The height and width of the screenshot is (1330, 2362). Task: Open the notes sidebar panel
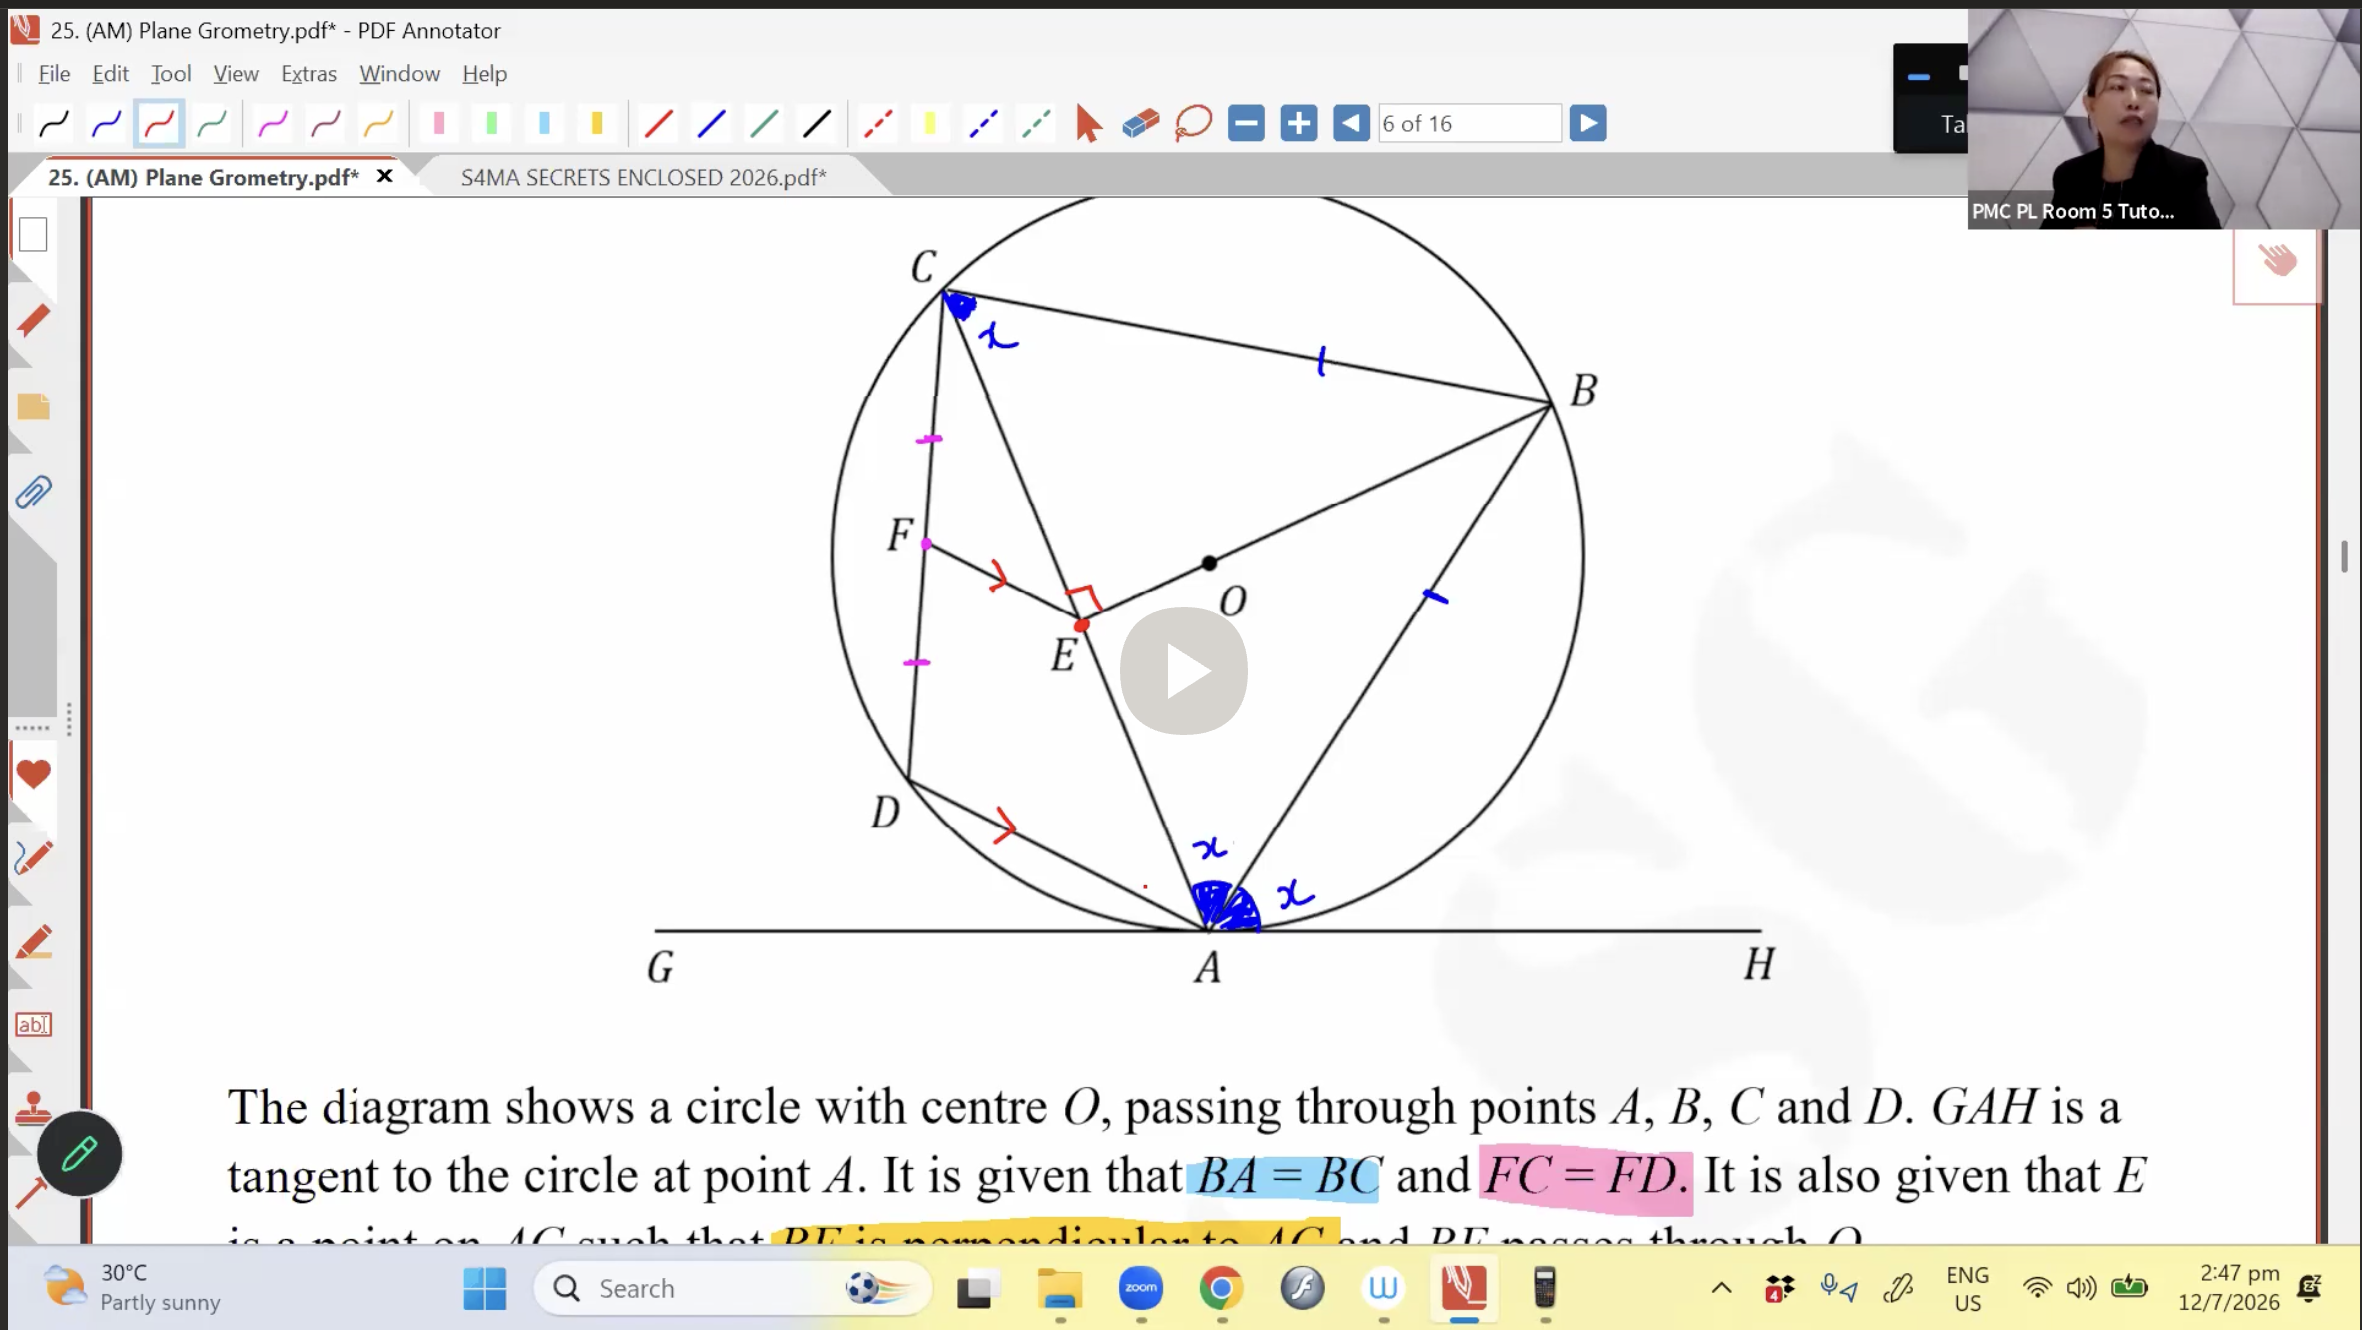[x=33, y=407]
